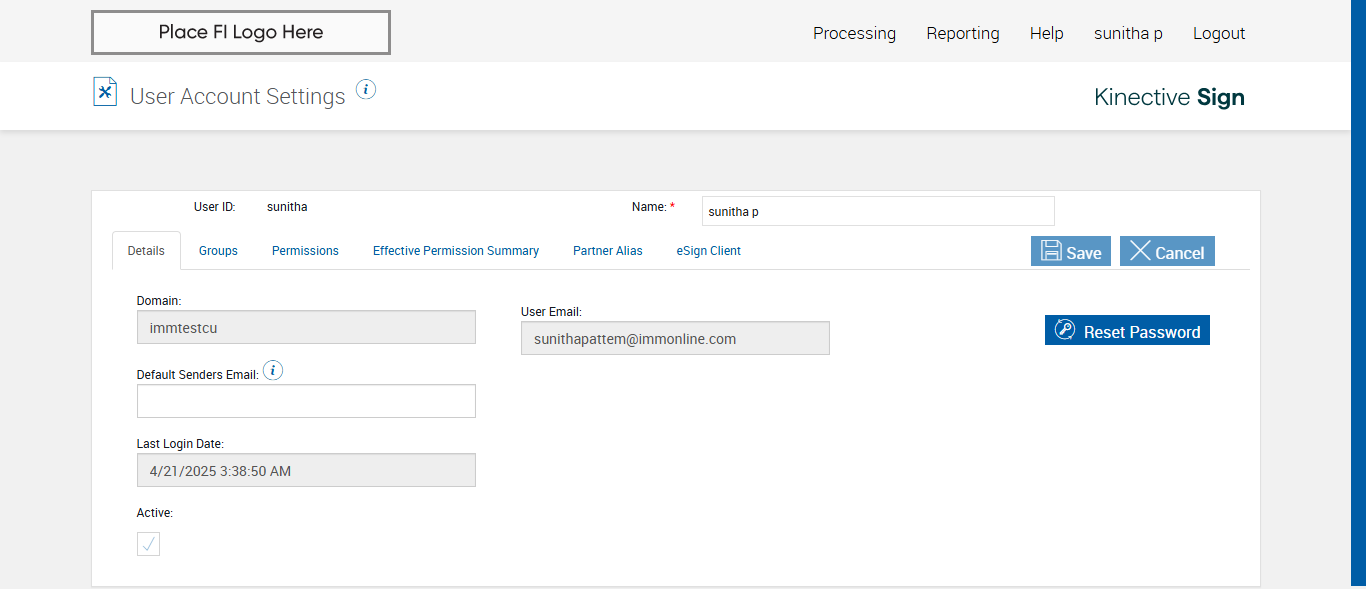Click the Name input field
Screen dimensions: 1366x589
coord(878,212)
